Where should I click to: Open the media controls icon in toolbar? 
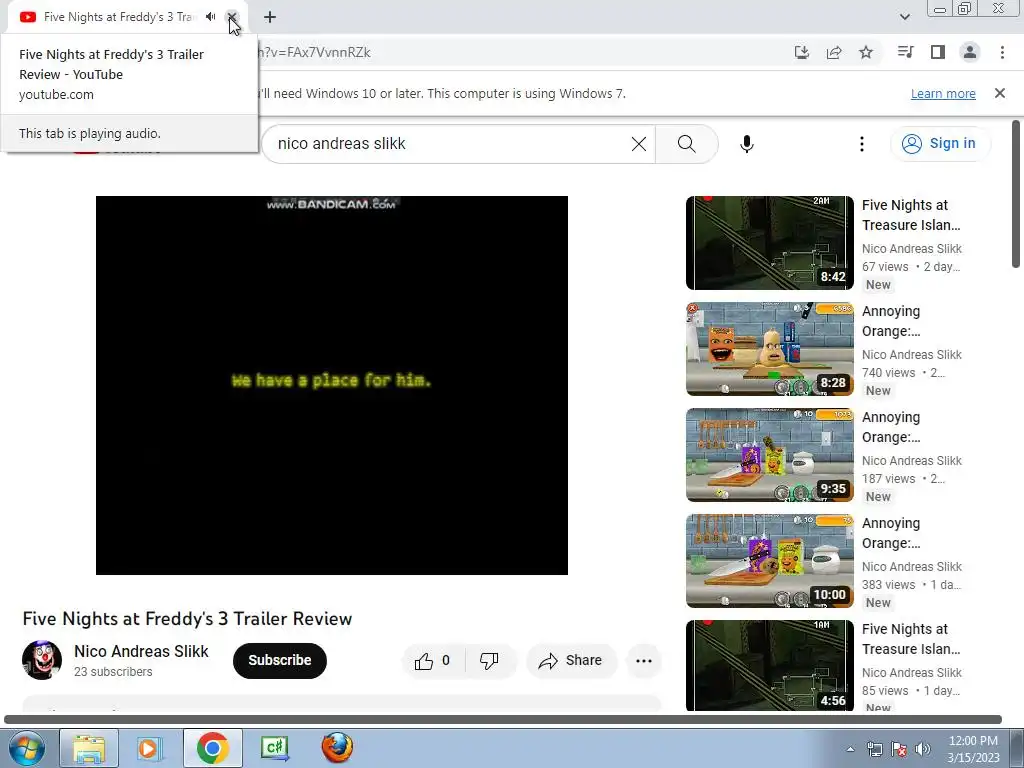pyautogui.click(x=906, y=52)
